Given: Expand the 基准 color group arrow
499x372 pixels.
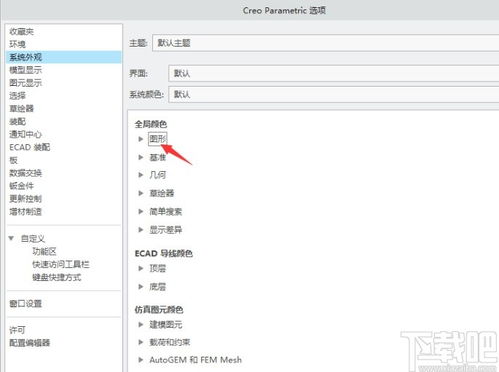Looking at the screenshot, I should pos(141,157).
